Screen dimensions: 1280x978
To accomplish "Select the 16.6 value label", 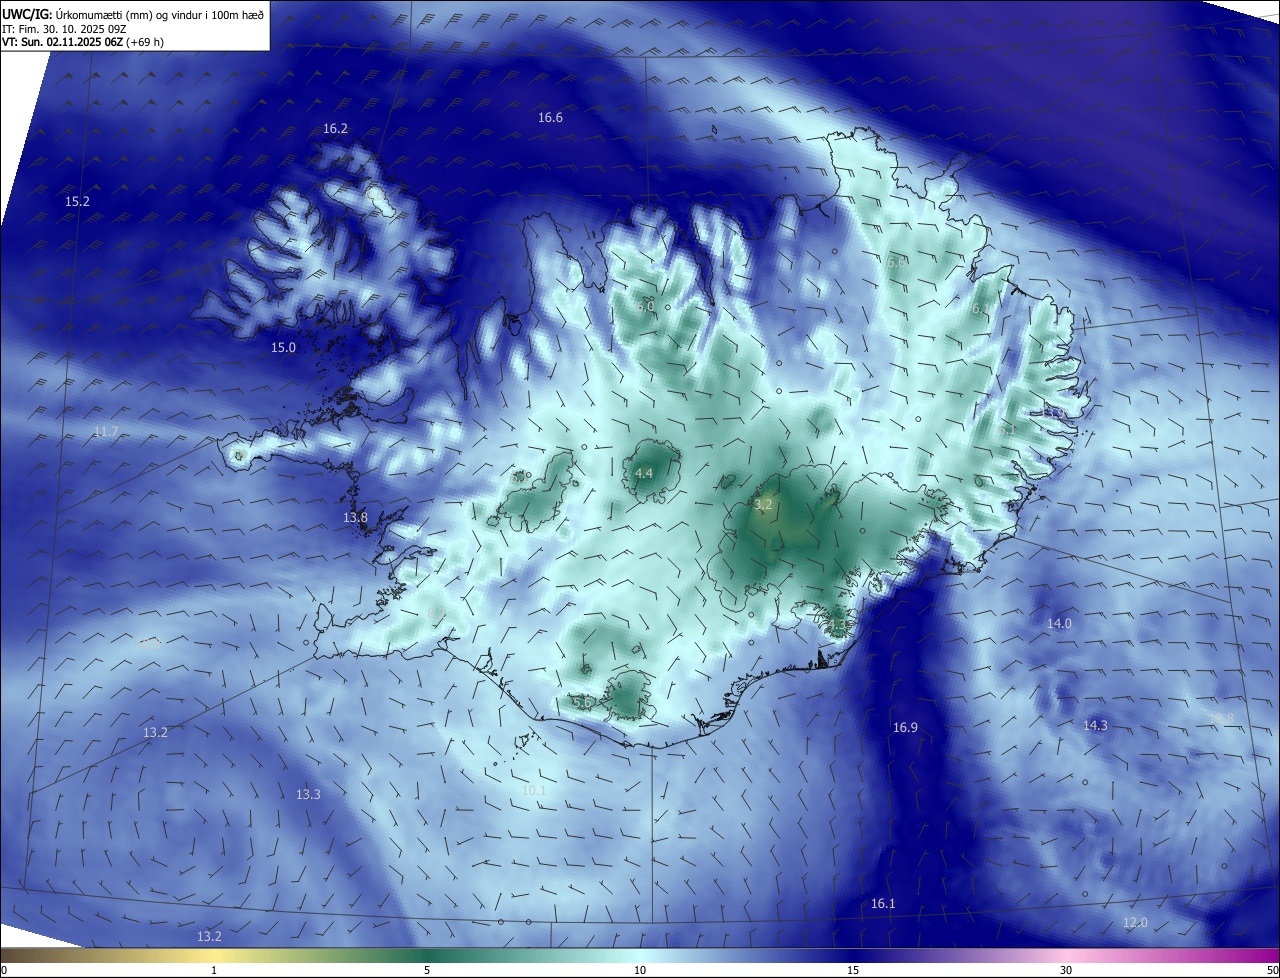I will pyautogui.click(x=550, y=118).
